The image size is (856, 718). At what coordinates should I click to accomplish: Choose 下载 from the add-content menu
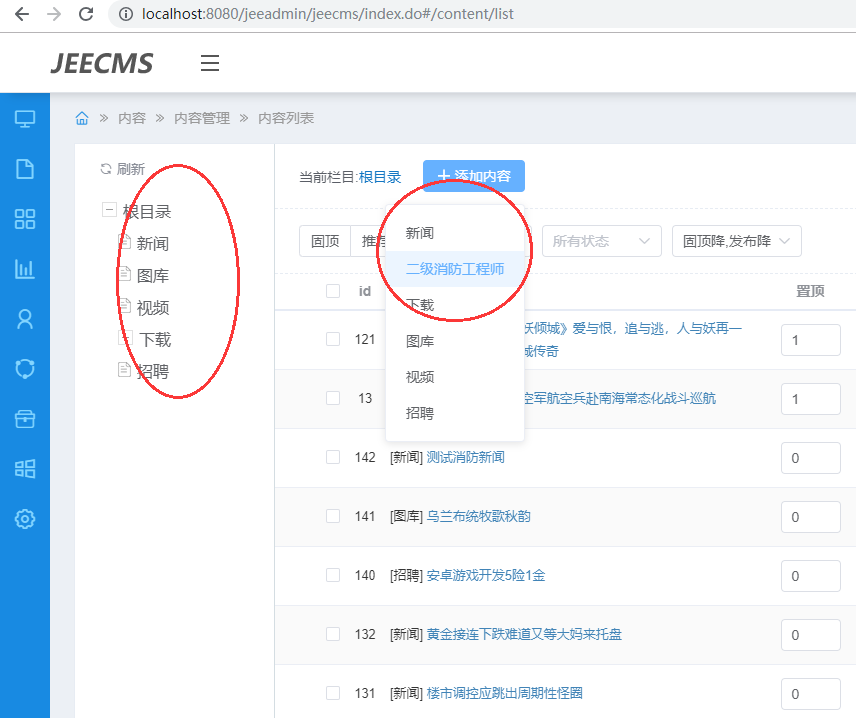[x=455, y=305]
